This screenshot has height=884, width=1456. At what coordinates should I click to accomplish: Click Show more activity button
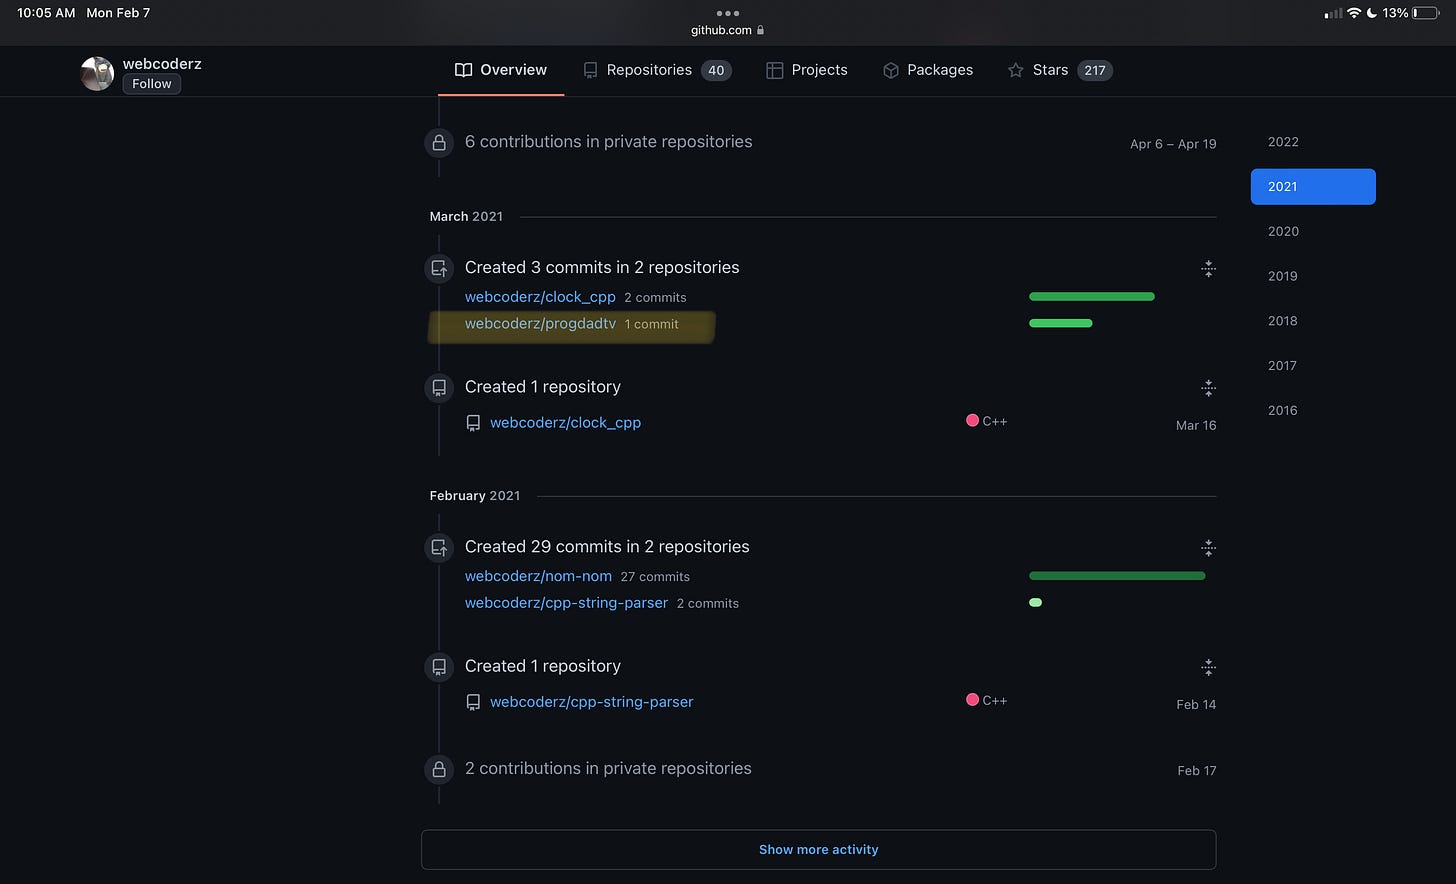(x=818, y=850)
